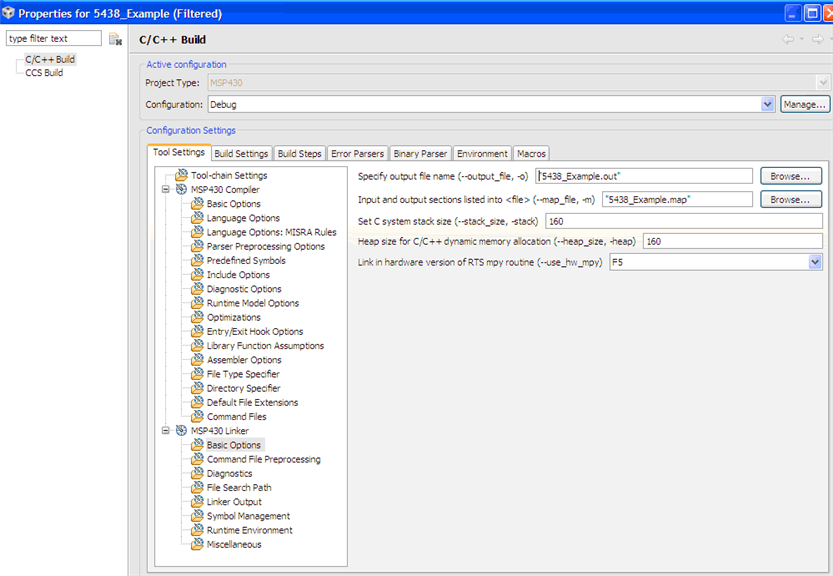The height and width of the screenshot is (576, 833).
Task: Select Diagnostics under MSP430 Linker
Action: click(x=230, y=473)
